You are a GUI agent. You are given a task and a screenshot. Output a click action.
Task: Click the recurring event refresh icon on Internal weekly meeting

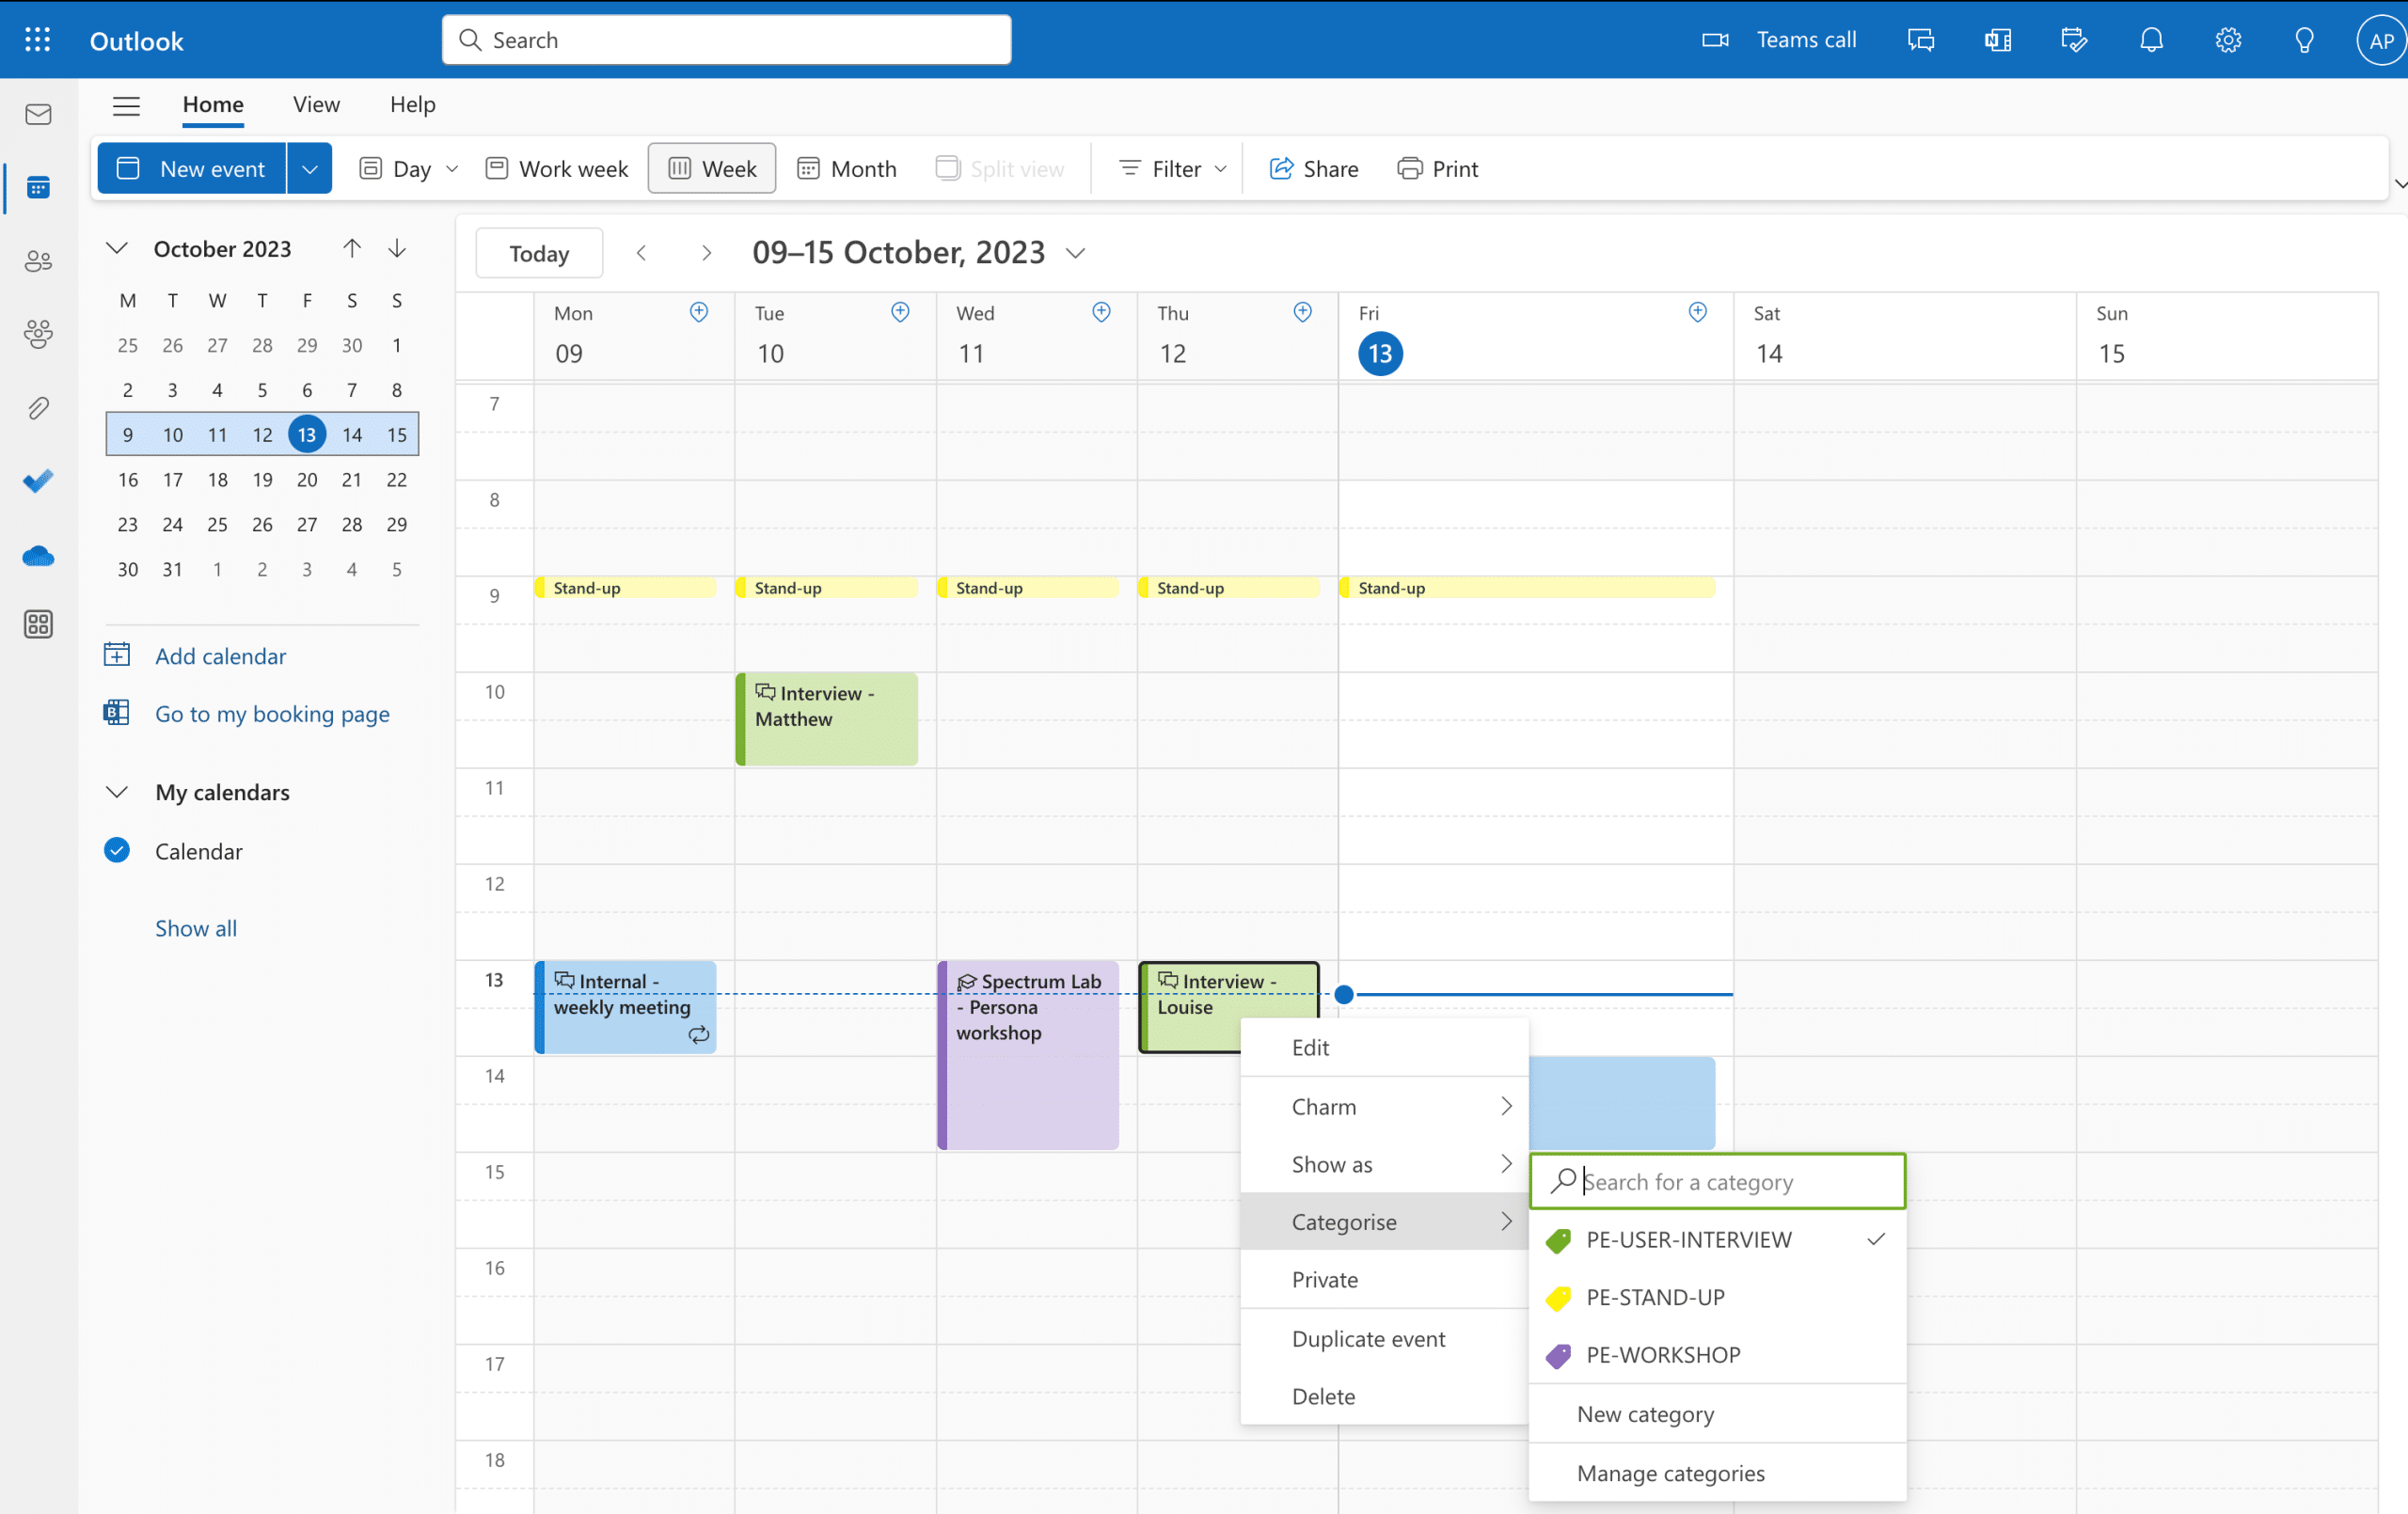700,1033
